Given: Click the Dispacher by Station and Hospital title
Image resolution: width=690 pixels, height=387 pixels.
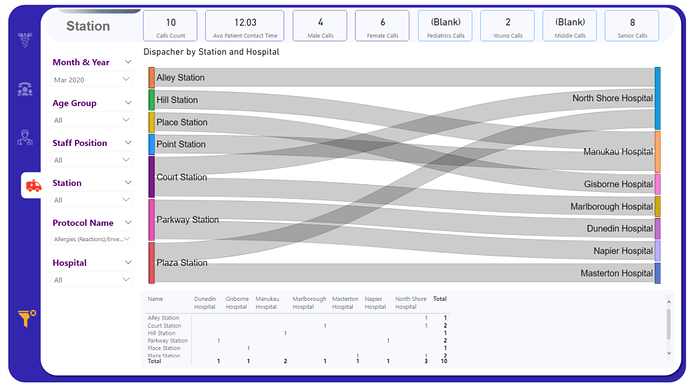Looking at the screenshot, I should pyautogui.click(x=211, y=52).
